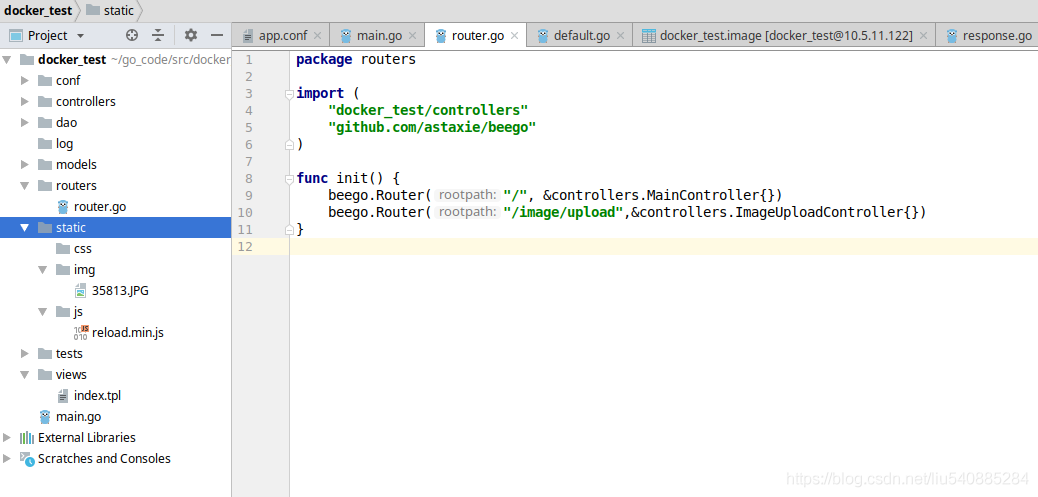This screenshot has height=497, width=1038.
Task: Collapse the js folder arrow
Action: [43, 312]
